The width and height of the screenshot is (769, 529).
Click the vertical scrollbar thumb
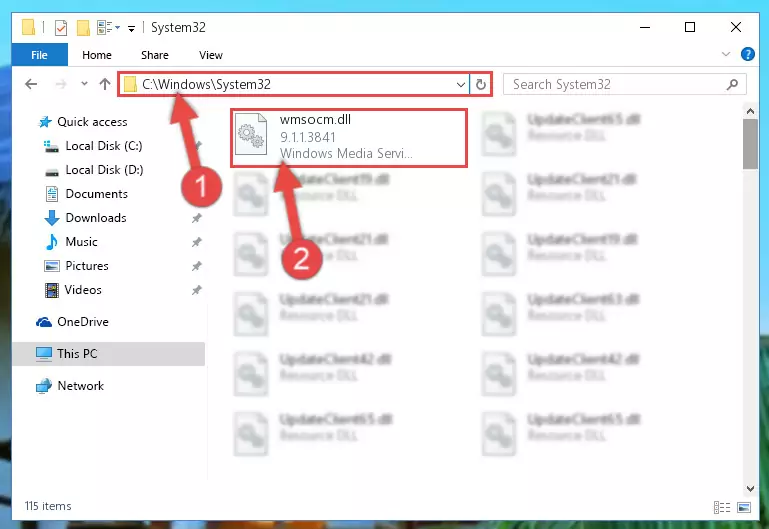pyautogui.click(x=750, y=144)
